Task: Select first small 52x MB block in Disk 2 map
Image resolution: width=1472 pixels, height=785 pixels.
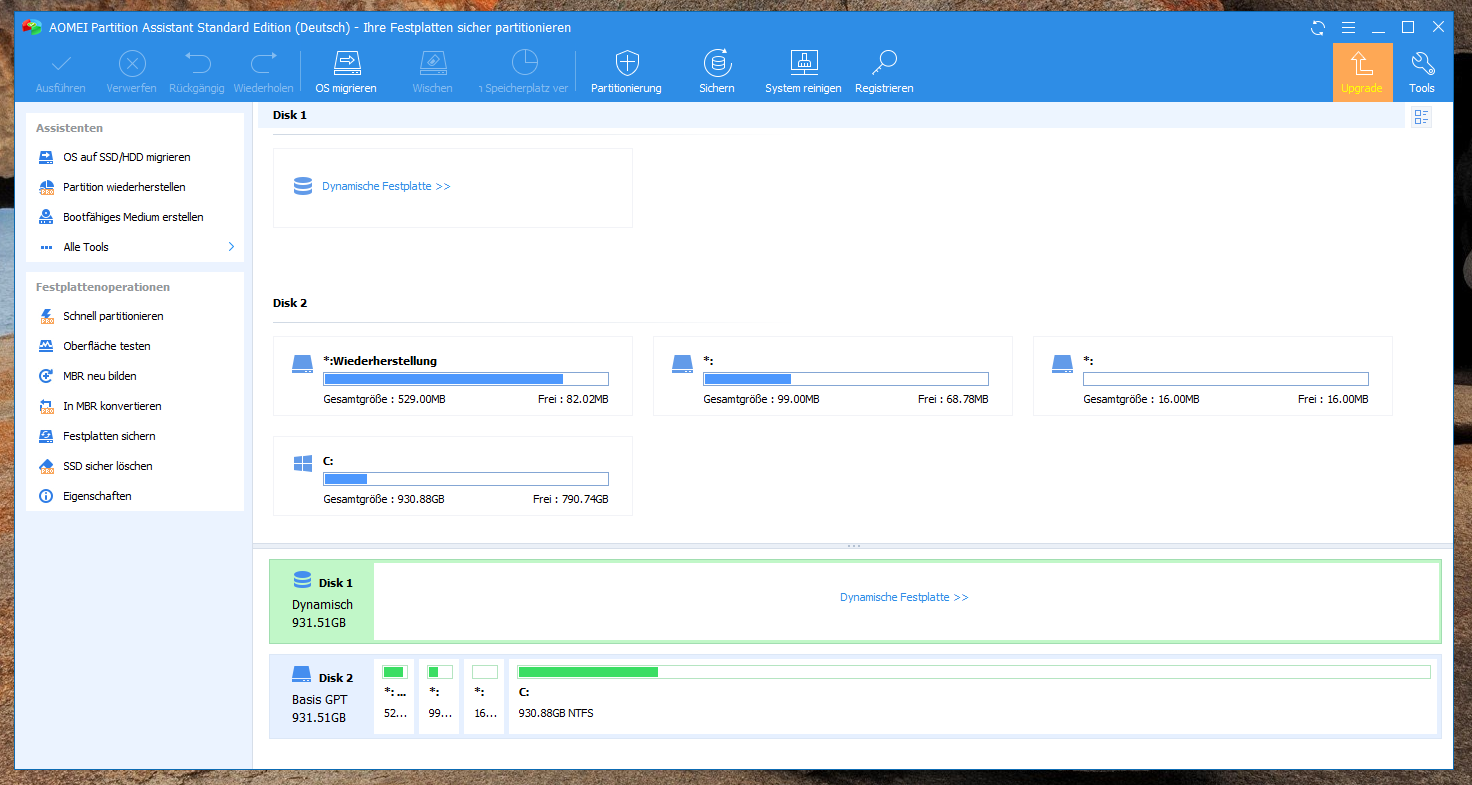Action: tap(394, 696)
